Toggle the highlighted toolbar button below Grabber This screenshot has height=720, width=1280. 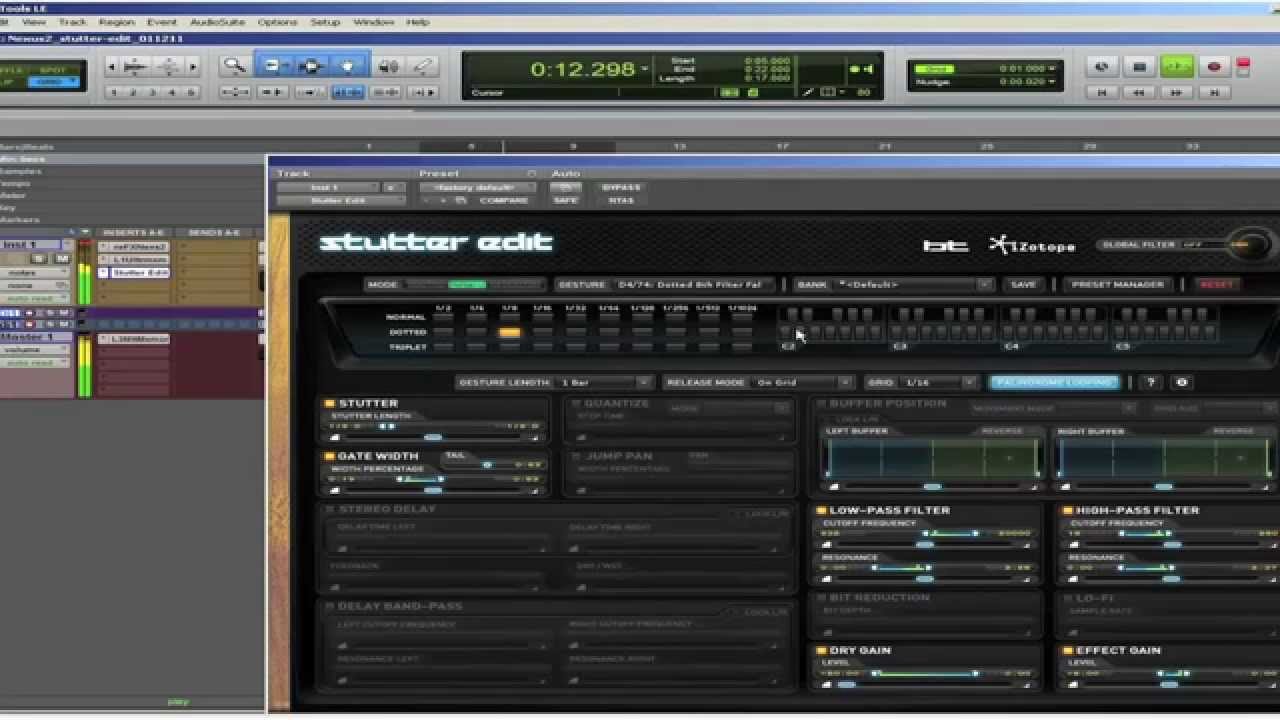347,92
